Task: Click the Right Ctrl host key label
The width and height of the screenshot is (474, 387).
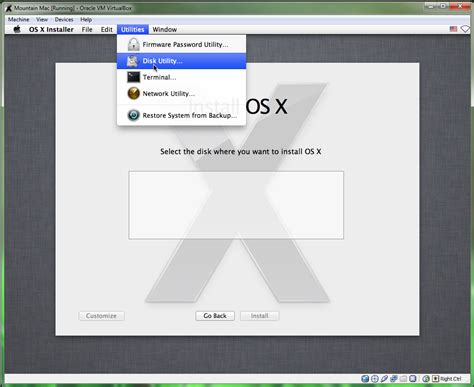Action: point(451,379)
